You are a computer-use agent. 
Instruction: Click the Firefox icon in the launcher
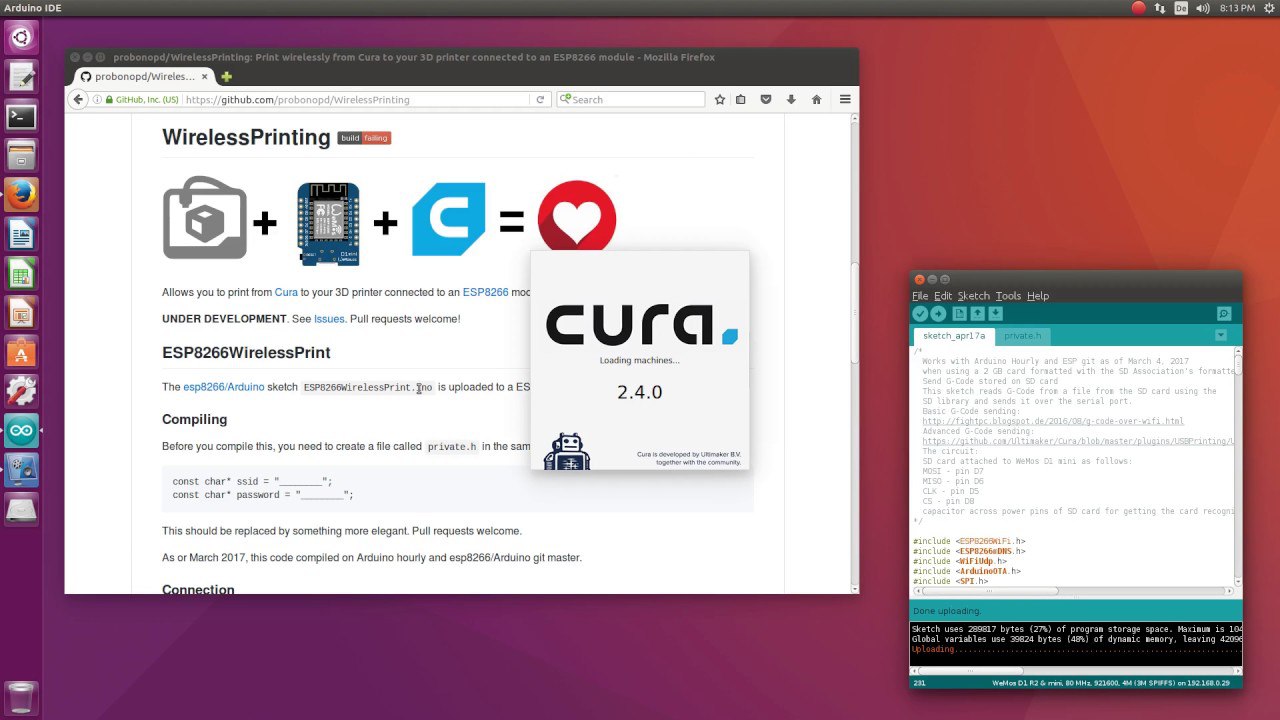pyautogui.click(x=22, y=195)
